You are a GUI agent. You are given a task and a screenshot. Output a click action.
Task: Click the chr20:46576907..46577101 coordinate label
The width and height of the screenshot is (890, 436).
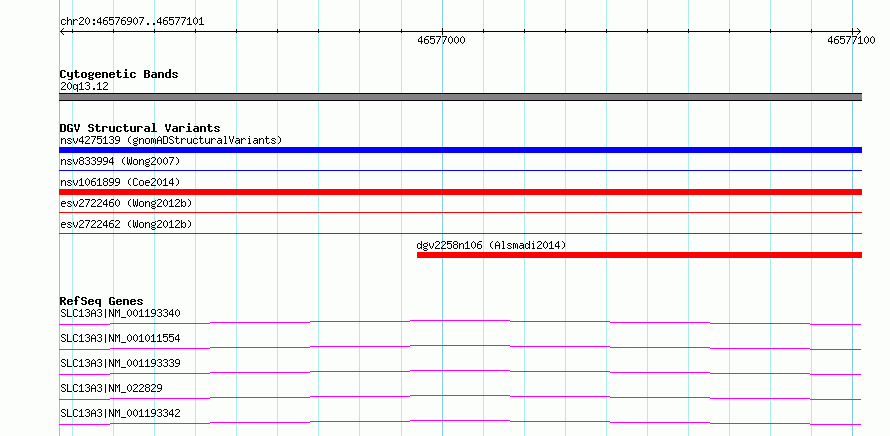tap(132, 22)
